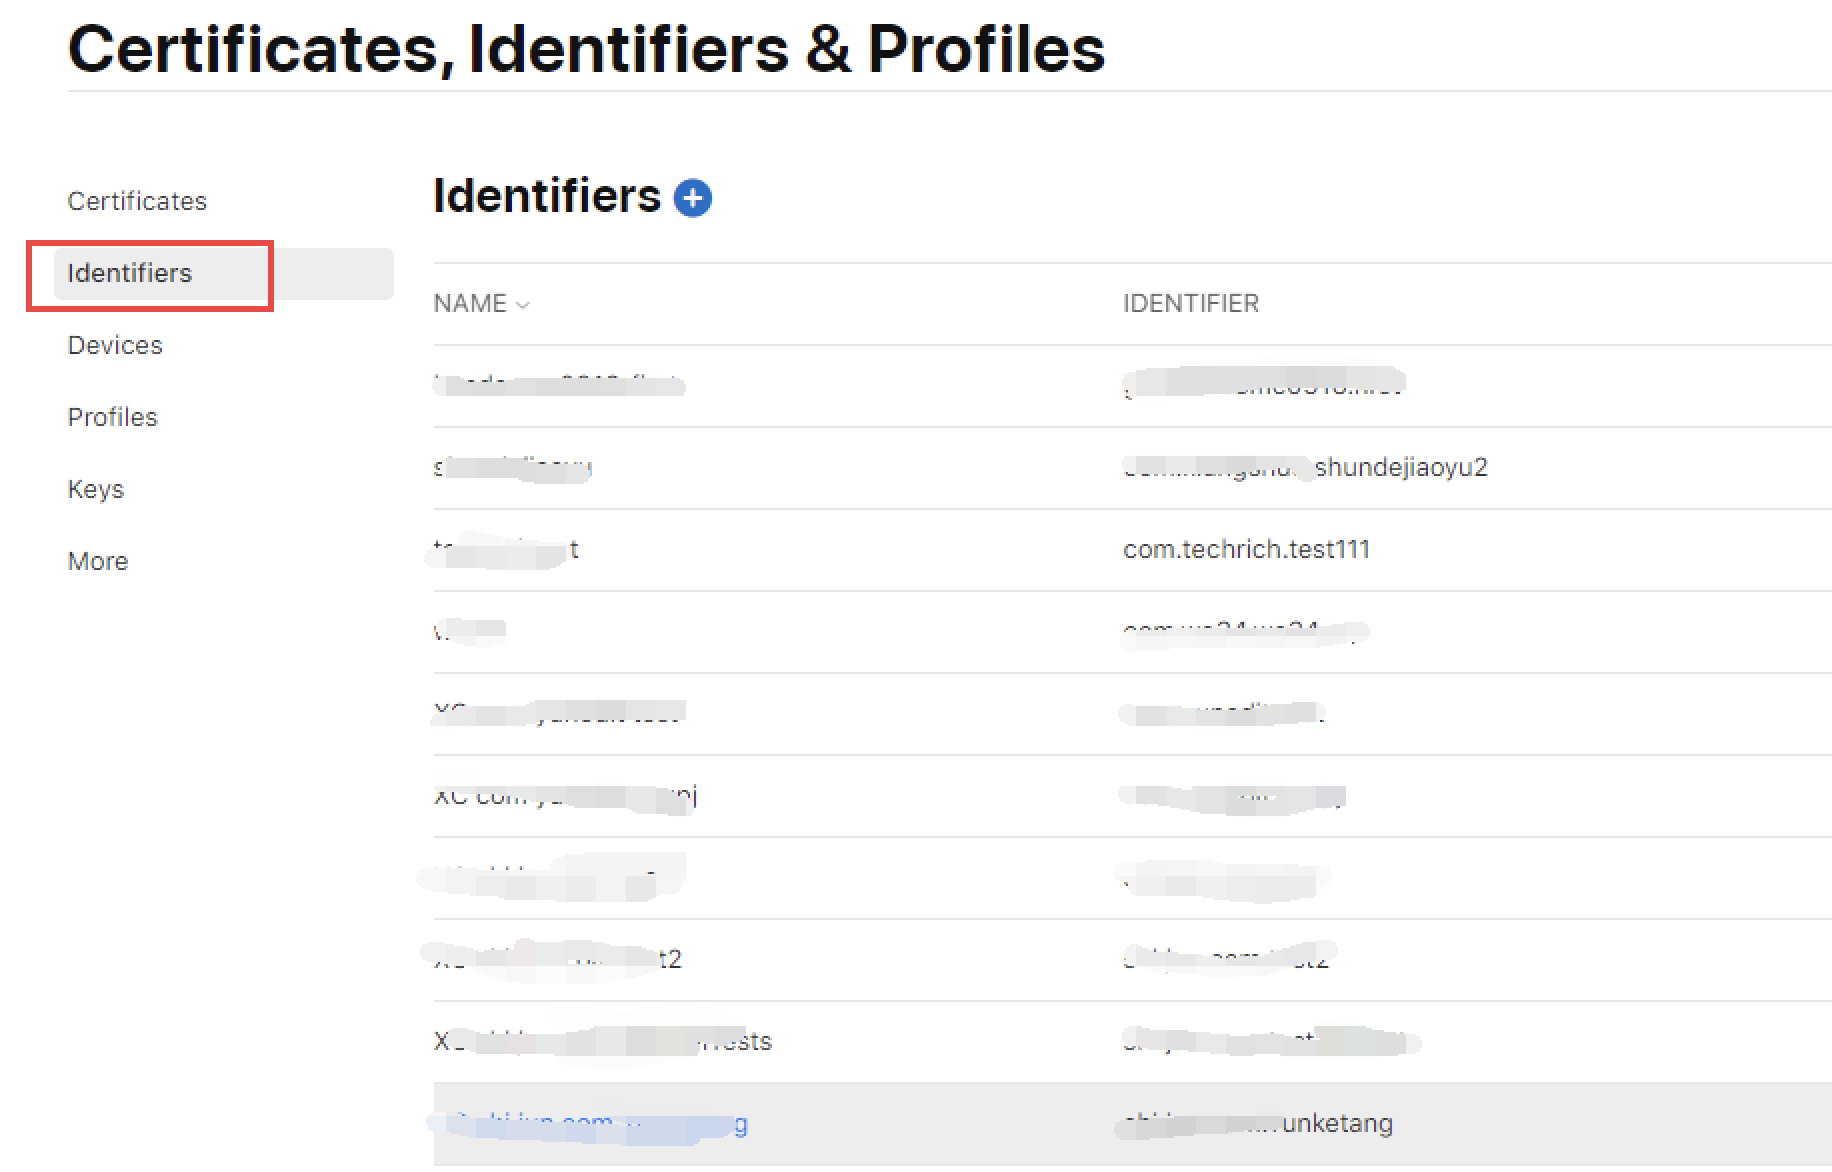Open the row whose name ends in t2

[1133, 960]
